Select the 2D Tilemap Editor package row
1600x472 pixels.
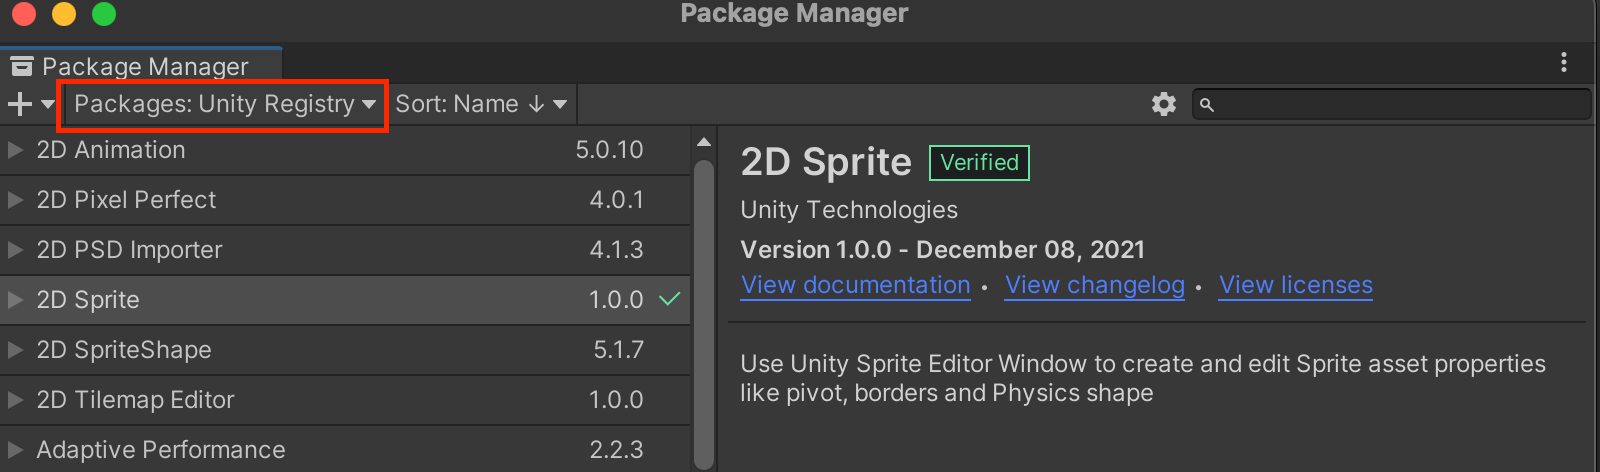pyautogui.click(x=345, y=400)
